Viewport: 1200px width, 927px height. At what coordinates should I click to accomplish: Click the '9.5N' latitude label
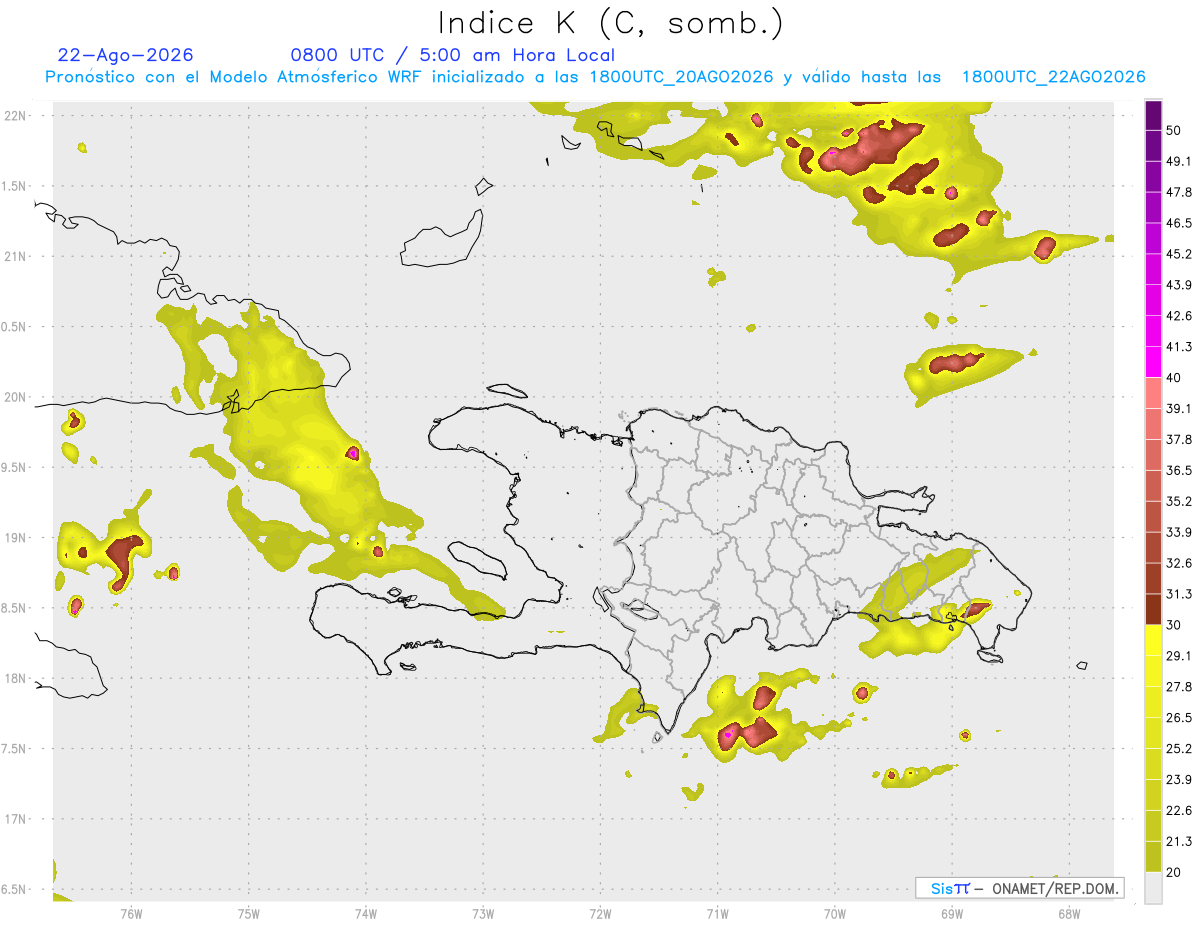click(x=15, y=467)
